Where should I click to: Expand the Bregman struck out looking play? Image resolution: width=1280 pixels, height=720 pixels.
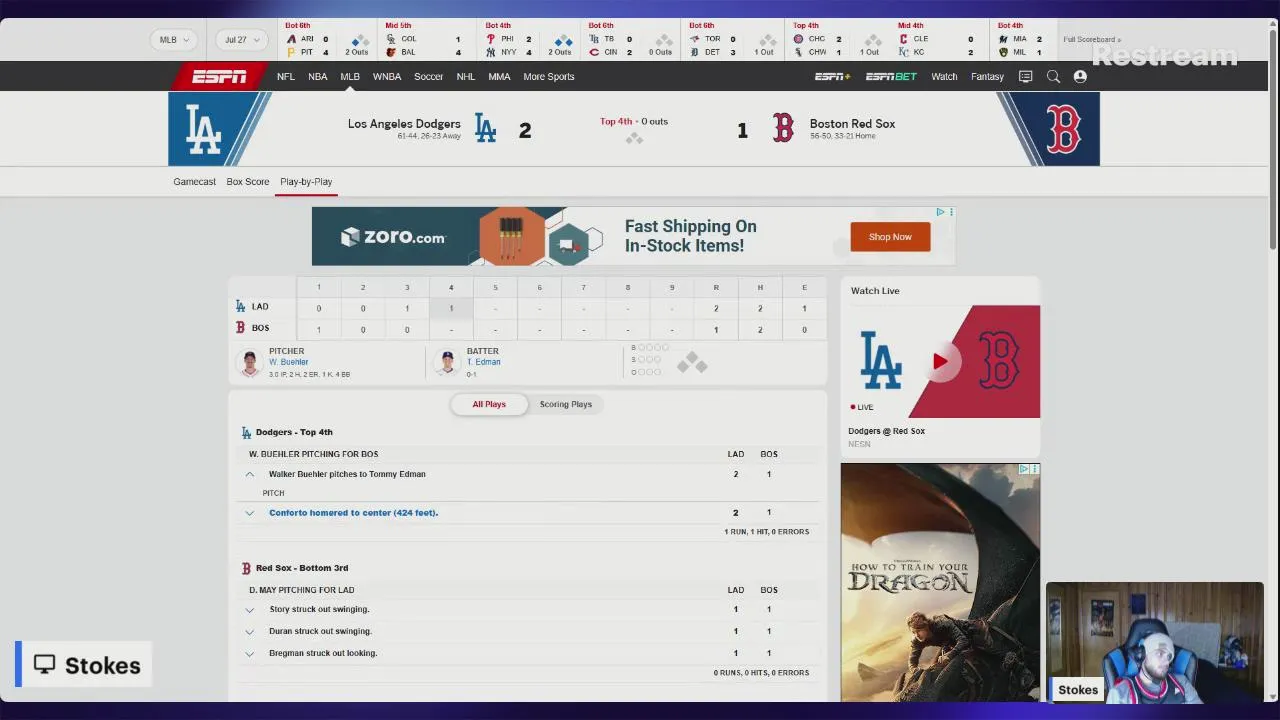tap(250, 653)
